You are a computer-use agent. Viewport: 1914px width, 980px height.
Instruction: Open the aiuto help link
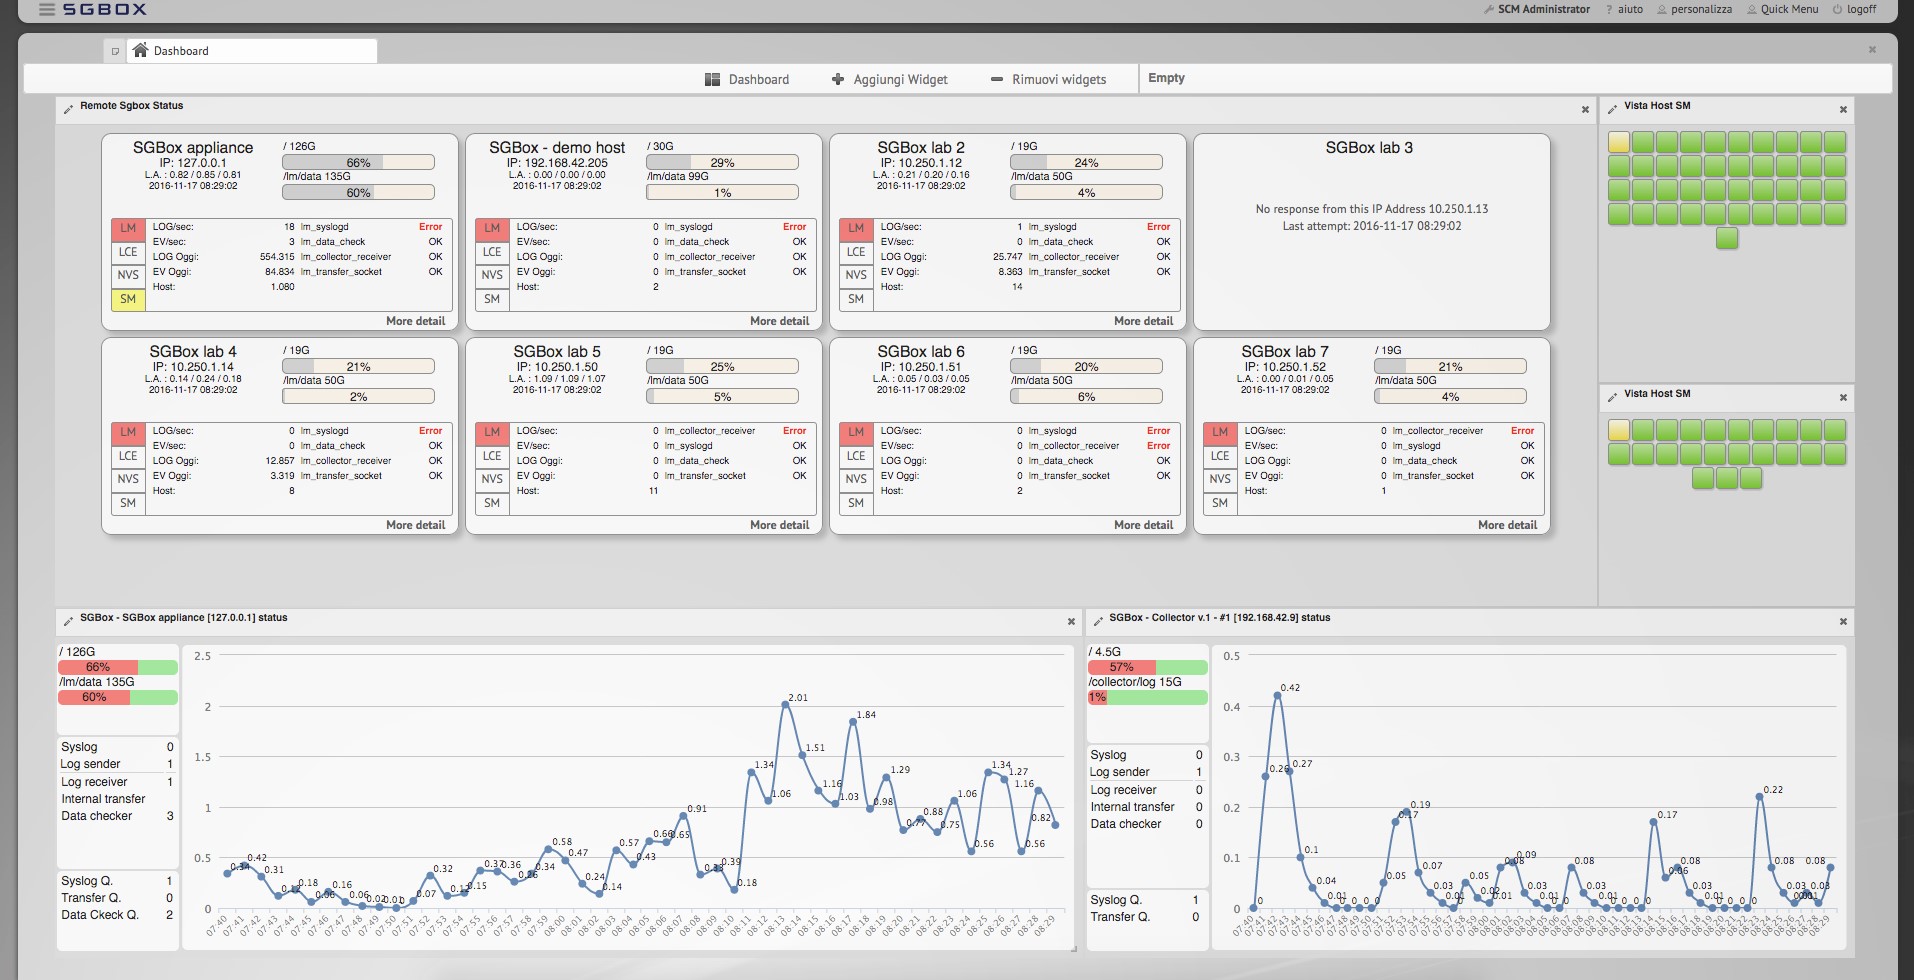pyautogui.click(x=1624, y=9)
